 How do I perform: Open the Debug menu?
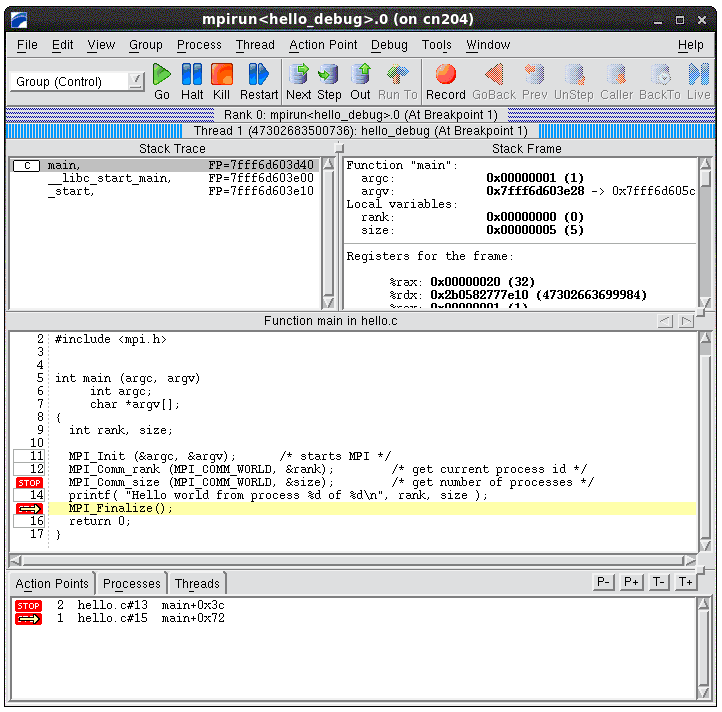click(389, 45)
